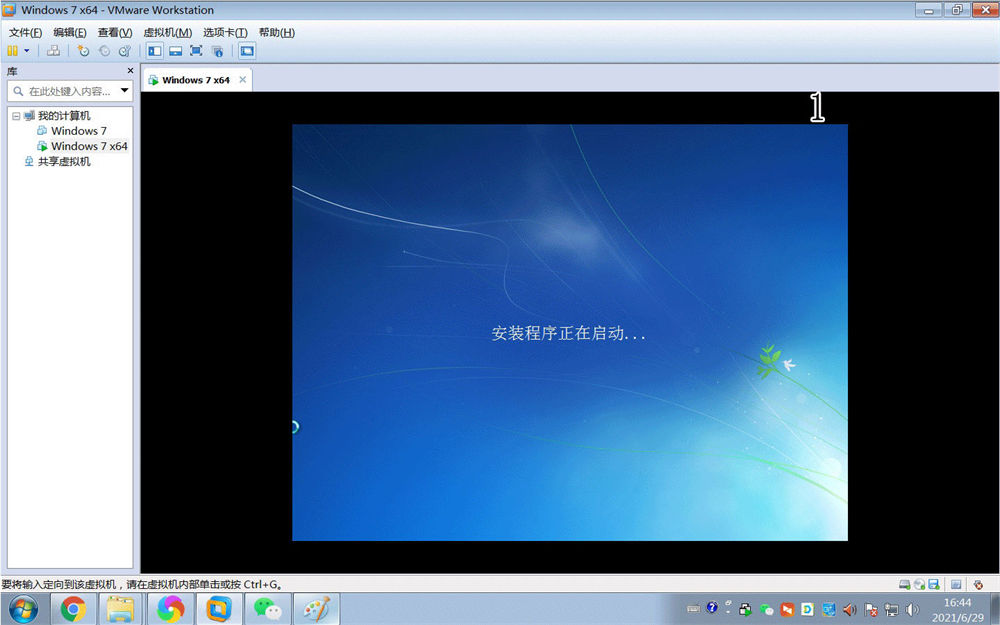The image size is (1000, 625).
Task: Open the network tray icon
Action: tap(892, 610)
